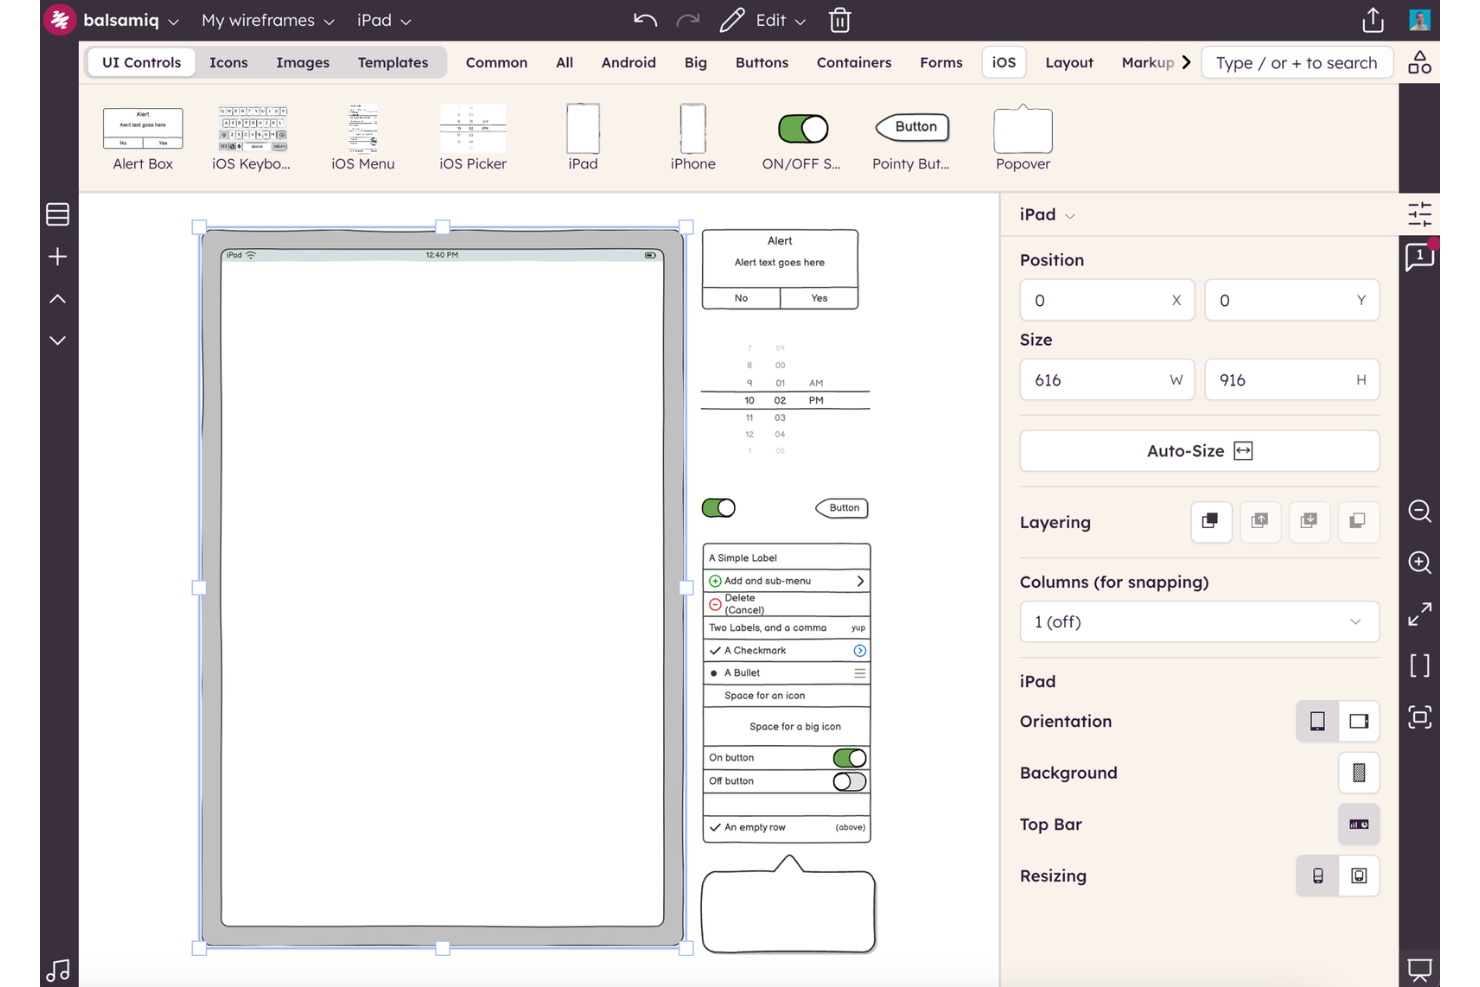Open the balsamiq app menu dropdown
The image size is (1480, 987).
[x=131, y=20]
